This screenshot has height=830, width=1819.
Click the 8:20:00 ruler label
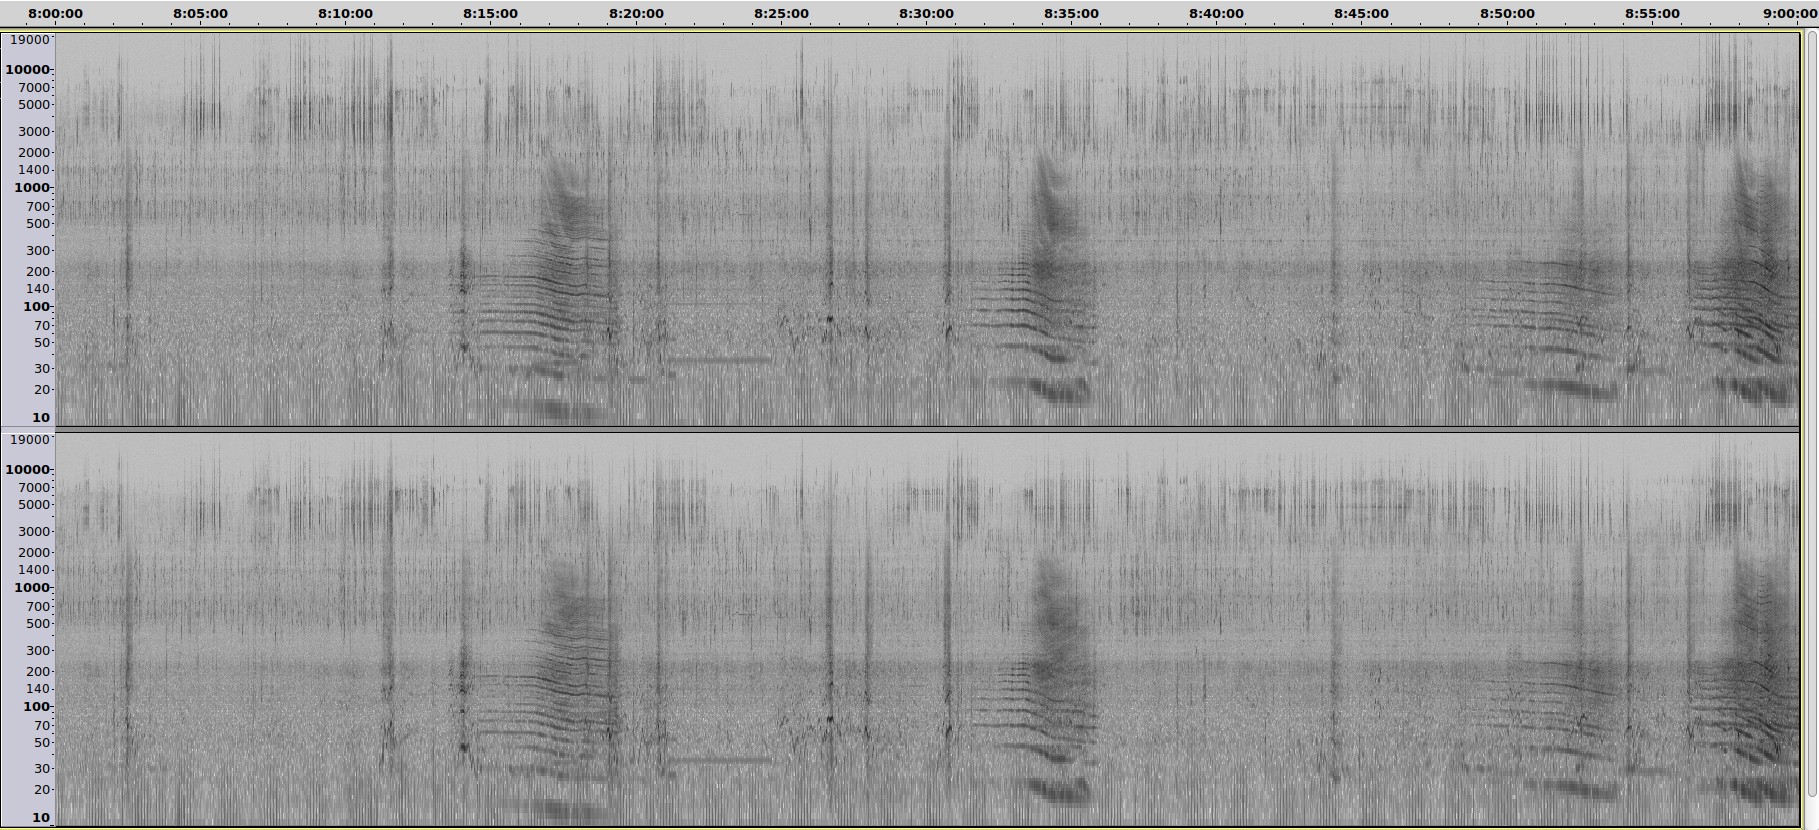pyautogui.click(x=636, y=13)
